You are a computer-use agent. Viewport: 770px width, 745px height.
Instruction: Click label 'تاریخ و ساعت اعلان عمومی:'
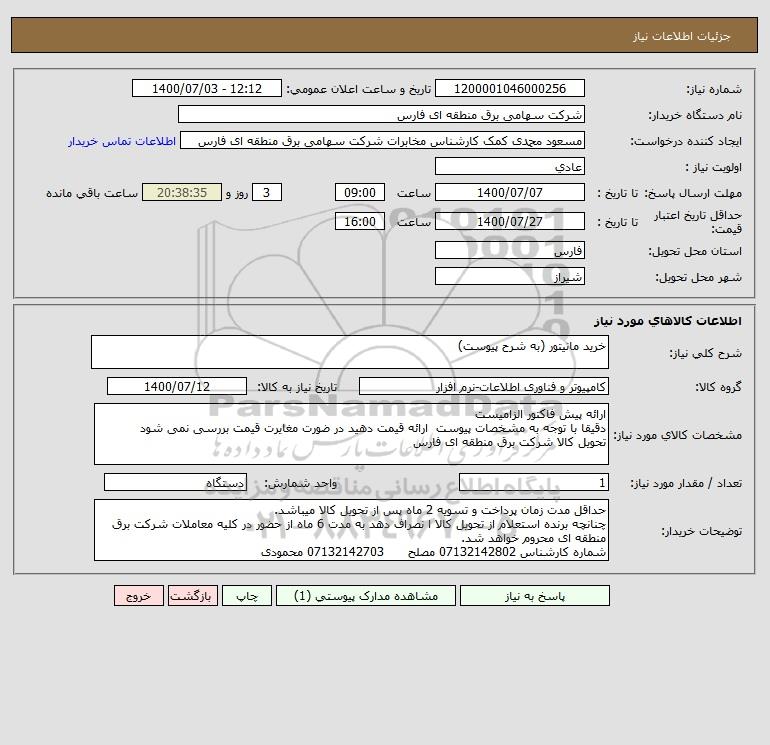(x=358, y=89)
